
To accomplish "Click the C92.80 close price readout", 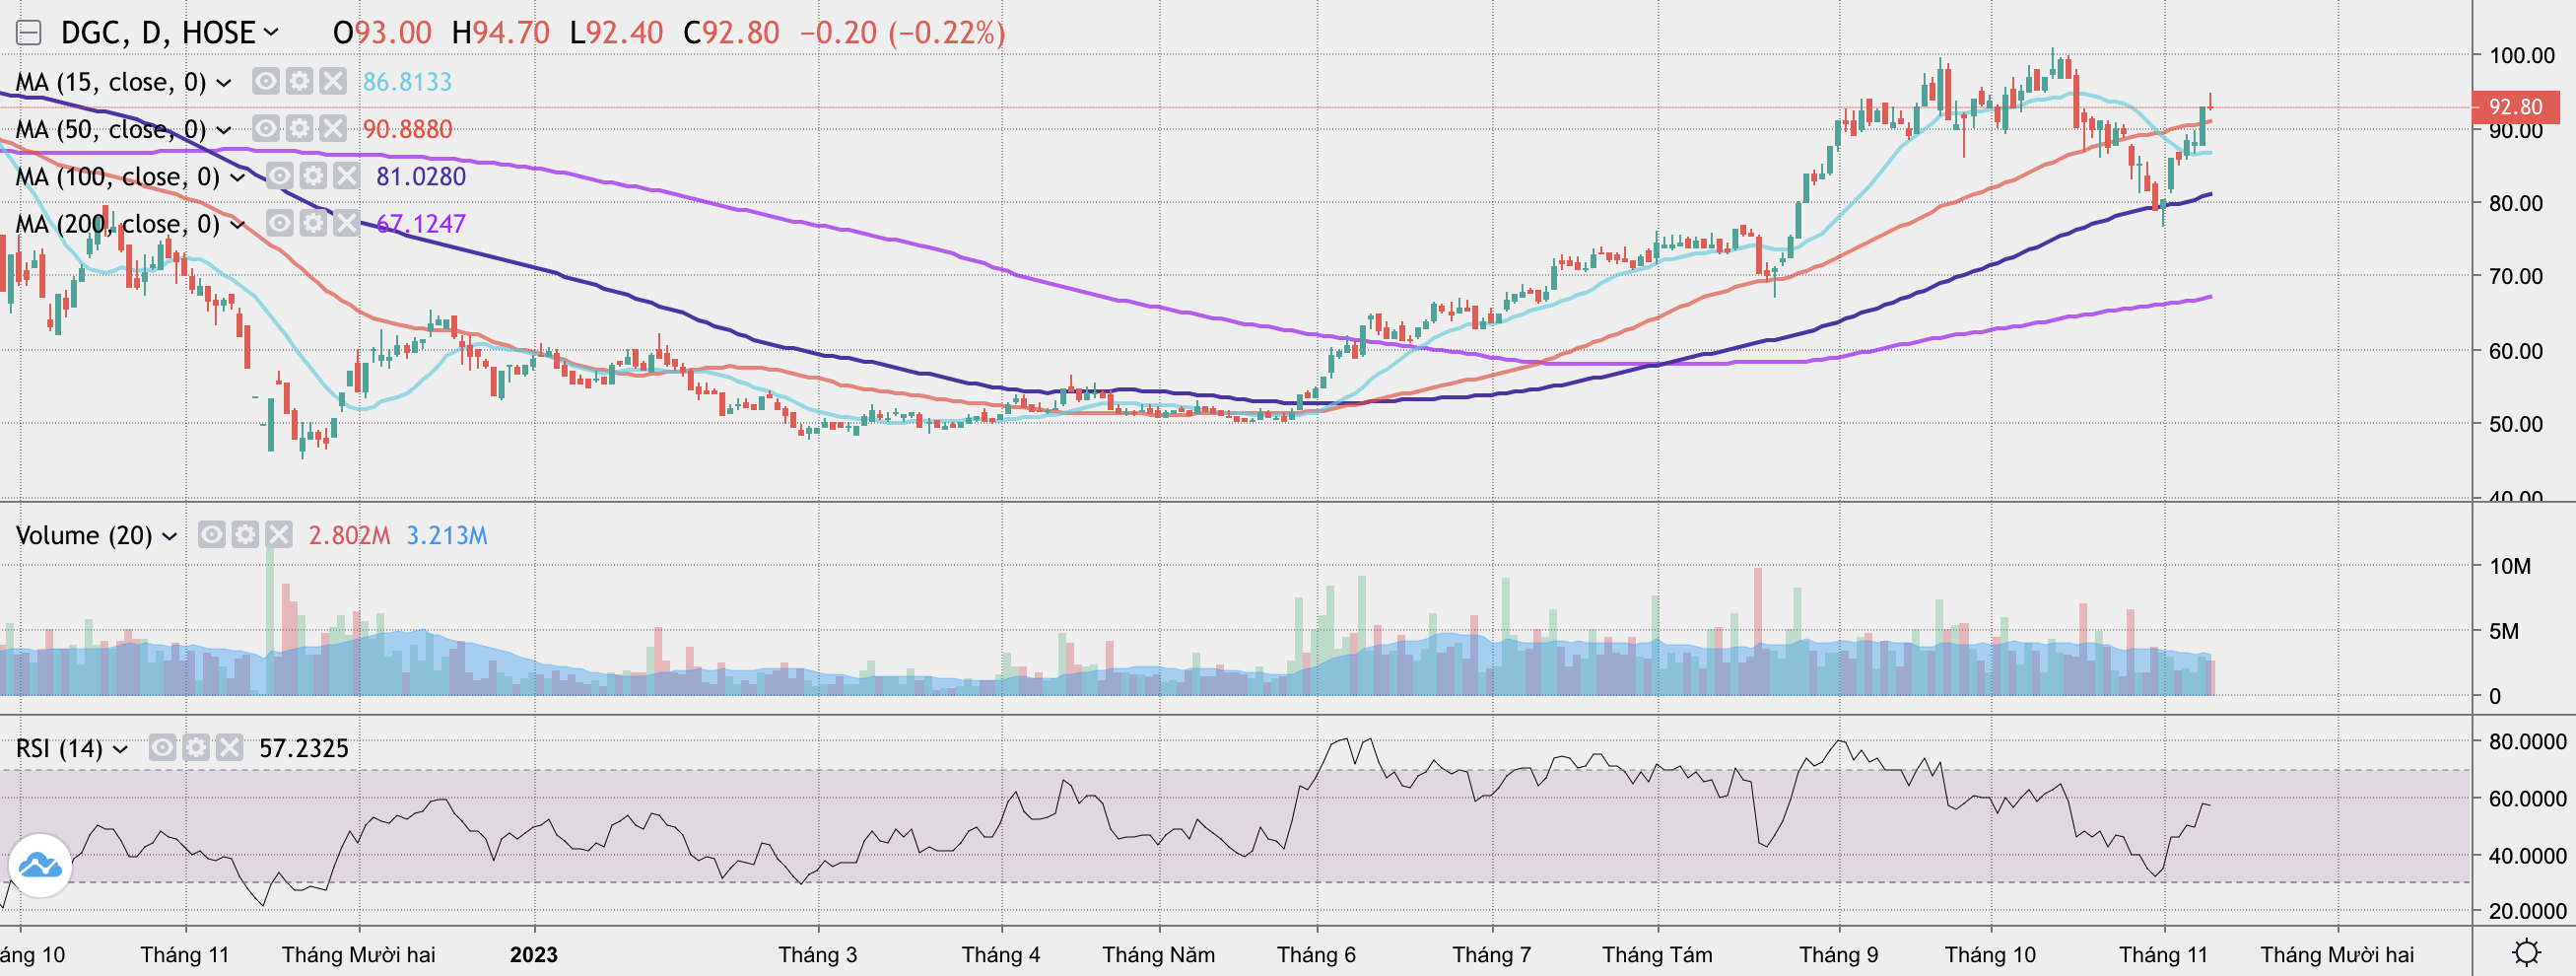I will [731, 33].
